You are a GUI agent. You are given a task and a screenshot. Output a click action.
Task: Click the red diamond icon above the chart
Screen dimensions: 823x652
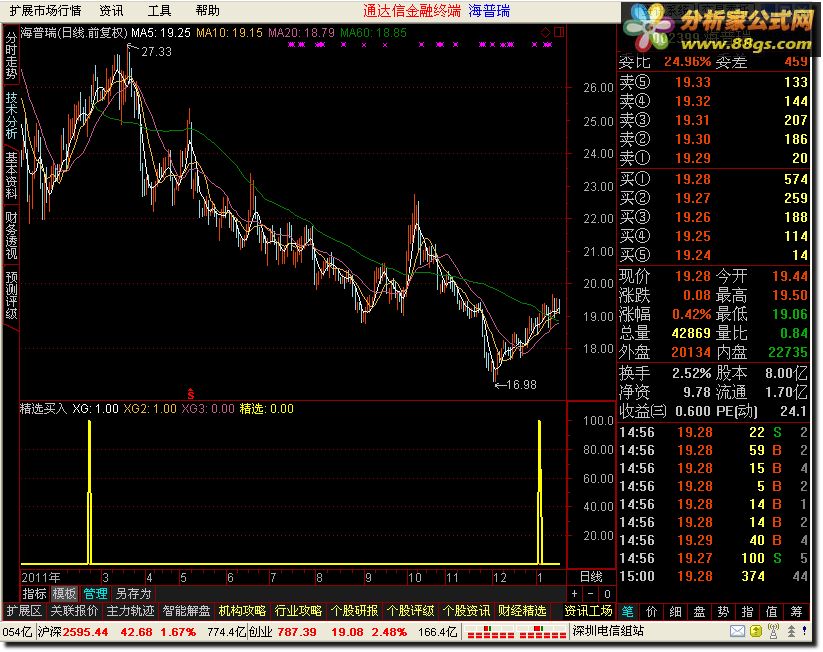pos(545,33)
